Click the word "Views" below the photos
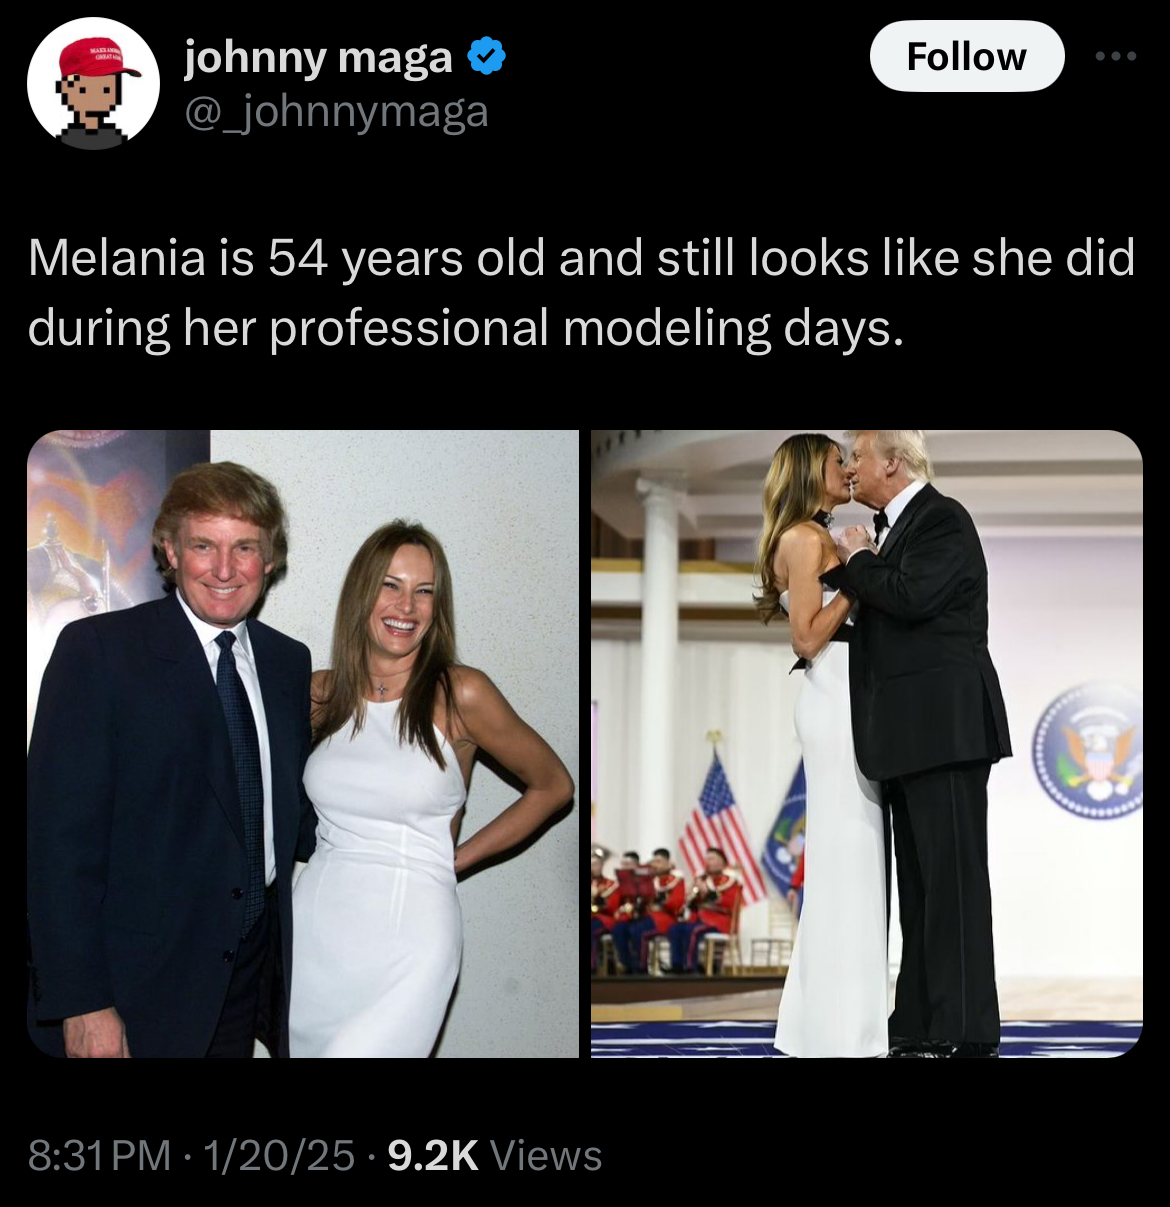 (546, 1155)
